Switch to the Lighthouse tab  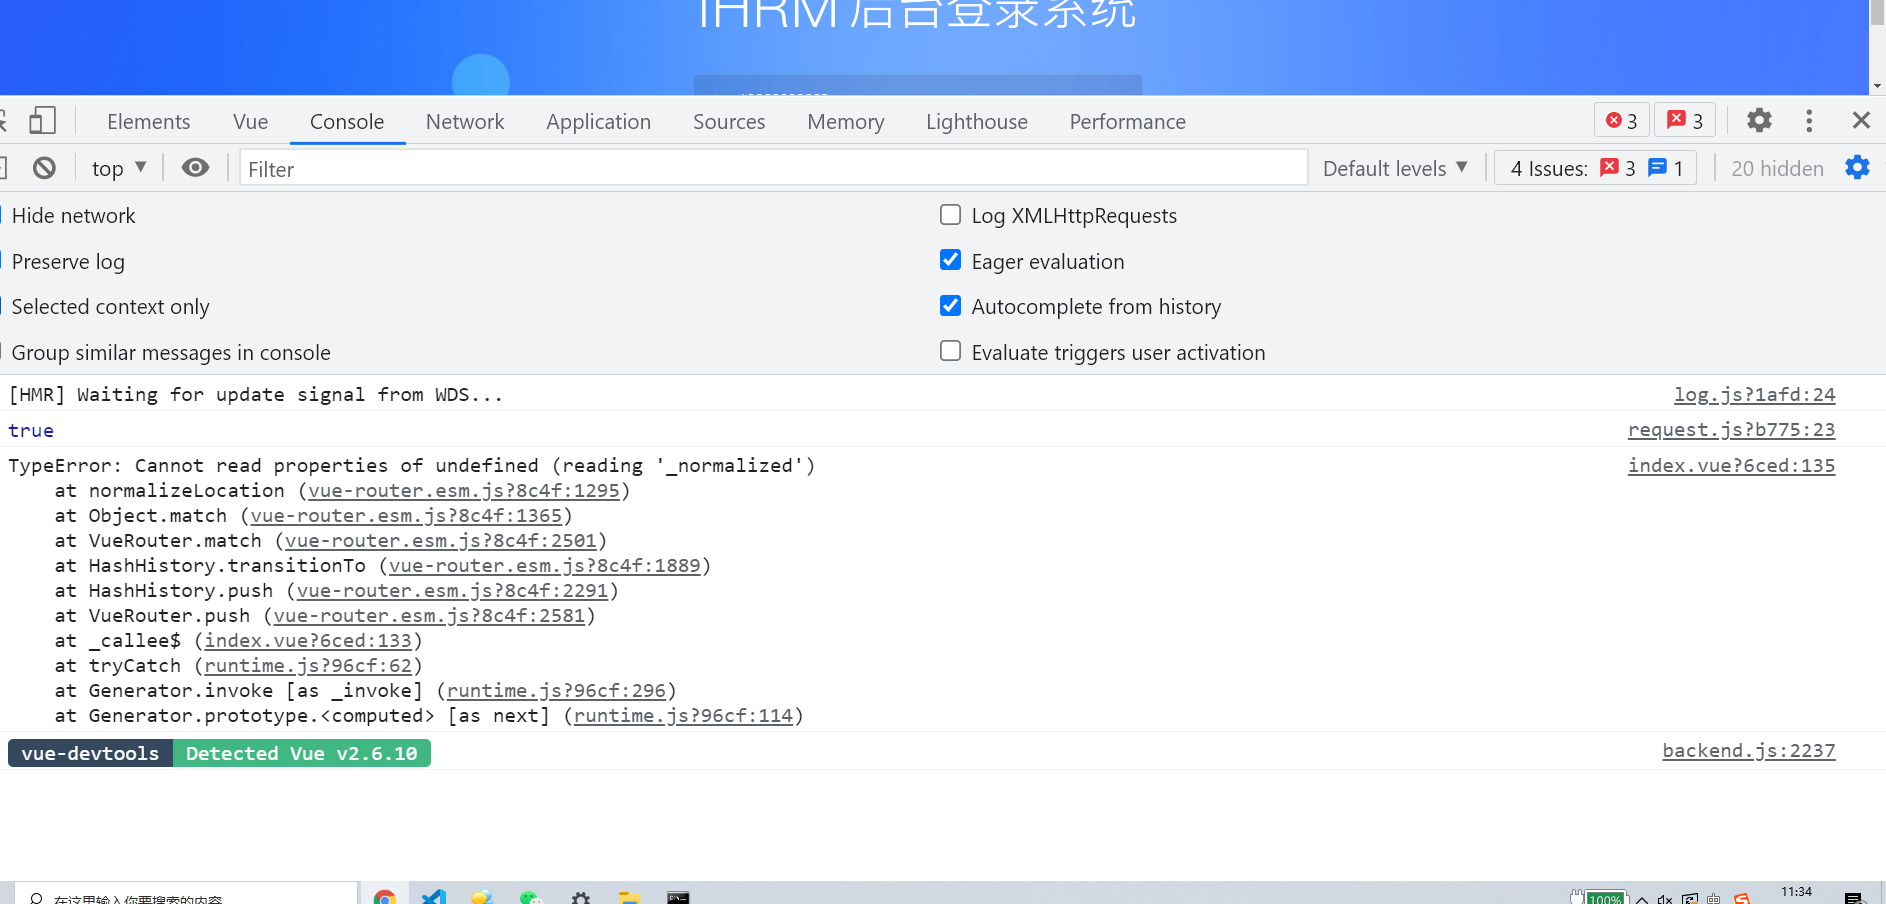(976, 121)
